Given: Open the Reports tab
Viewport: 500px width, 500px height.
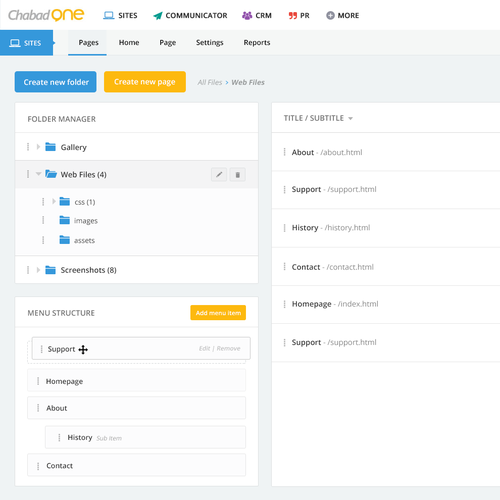Looking at the screenshot, I should tap(257, 43).
